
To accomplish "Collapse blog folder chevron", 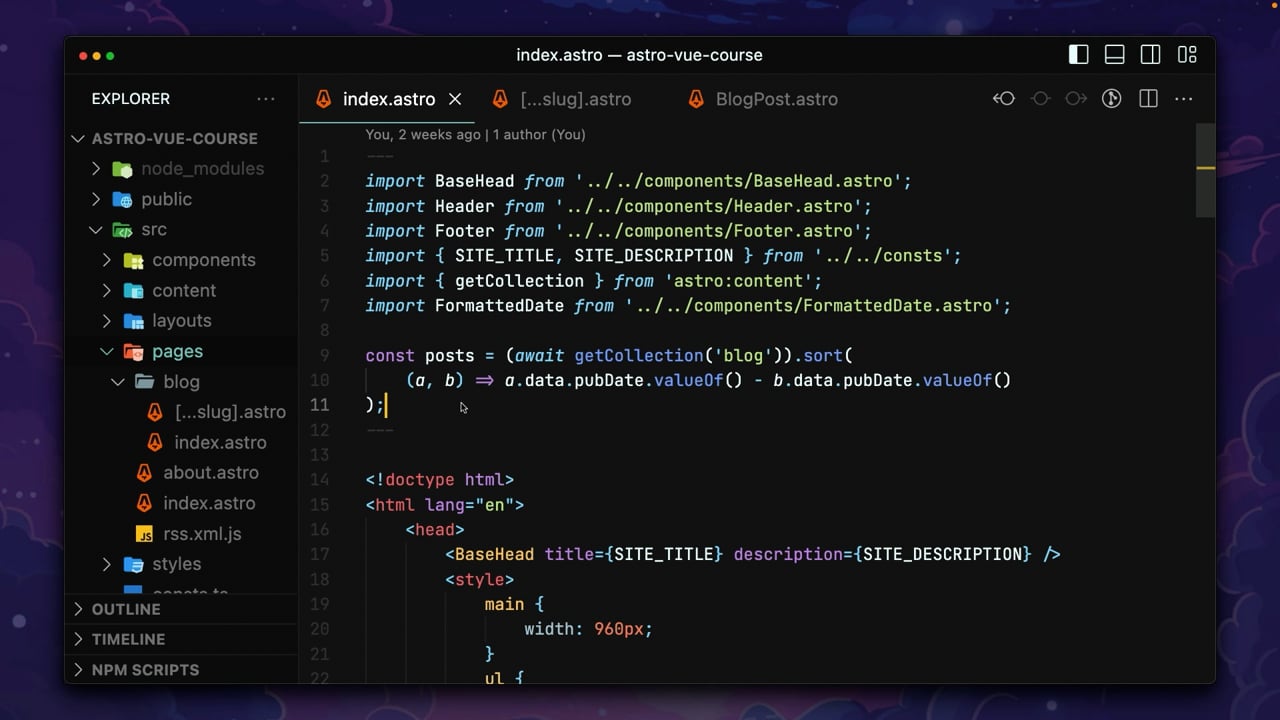I will (118, 382).
